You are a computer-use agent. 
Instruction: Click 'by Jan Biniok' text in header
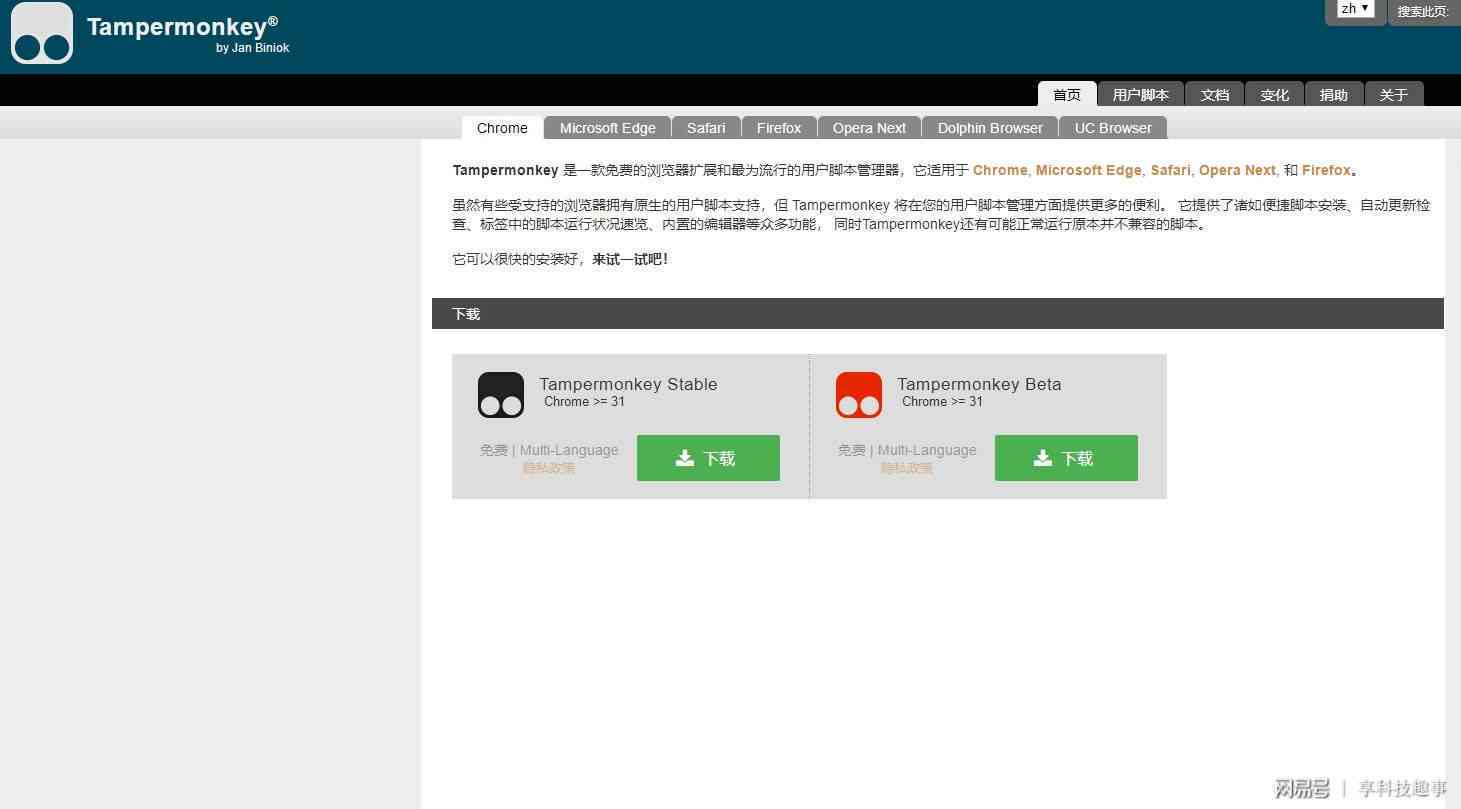click(x=252, y=48)
